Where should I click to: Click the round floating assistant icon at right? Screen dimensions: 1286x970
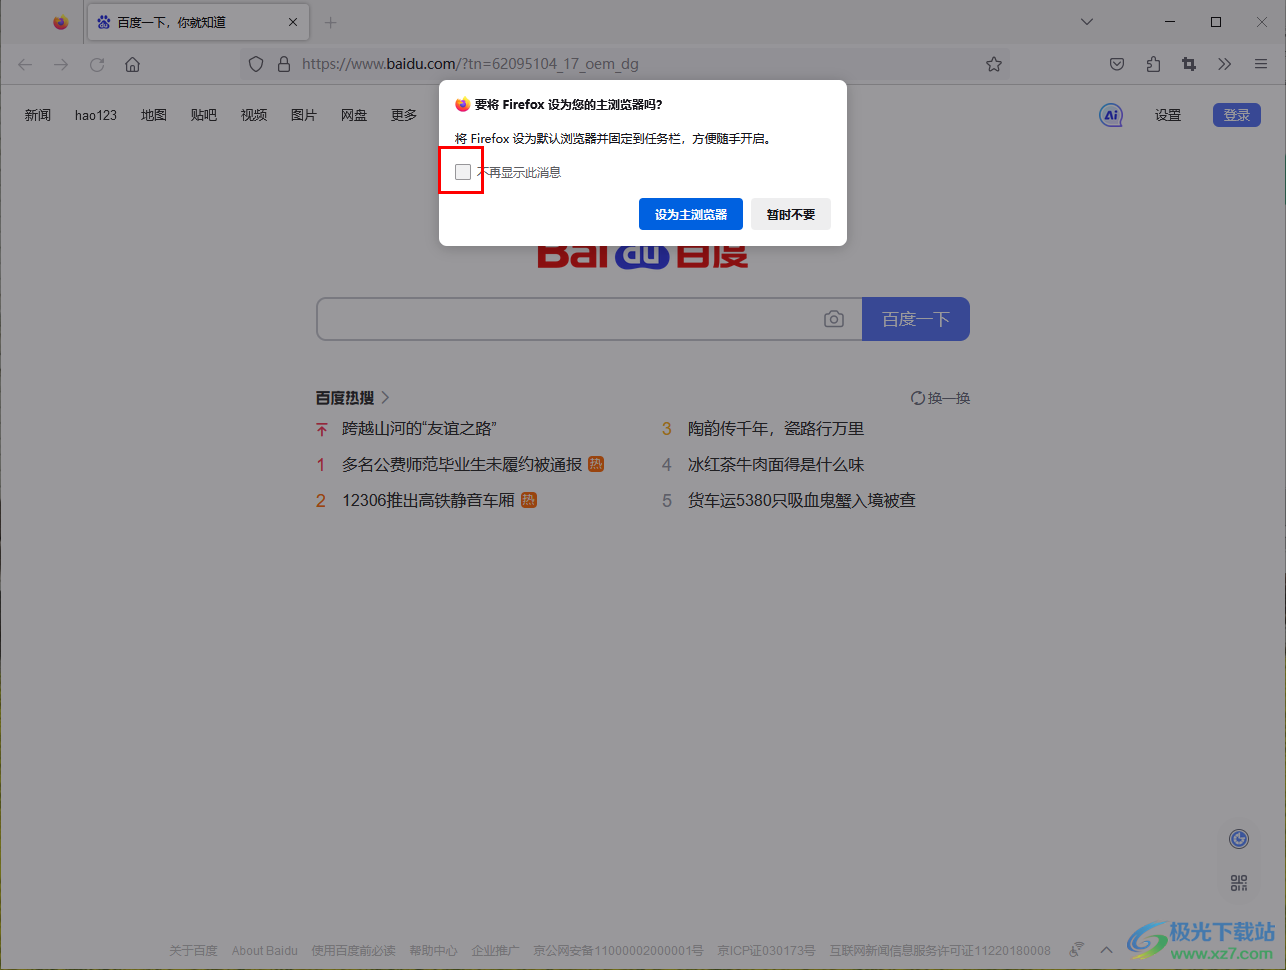point(1239,839)
